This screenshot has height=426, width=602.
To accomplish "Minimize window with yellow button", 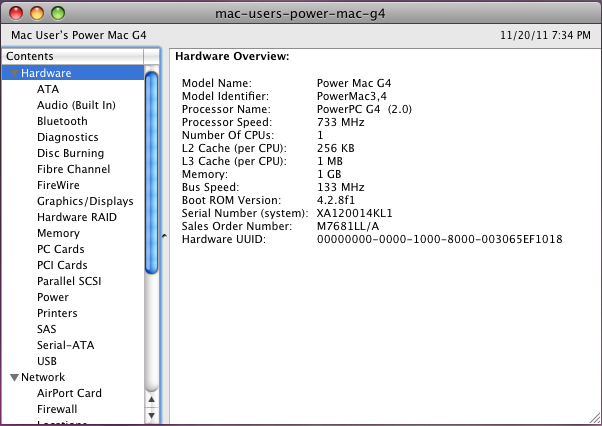I will 37,13.
